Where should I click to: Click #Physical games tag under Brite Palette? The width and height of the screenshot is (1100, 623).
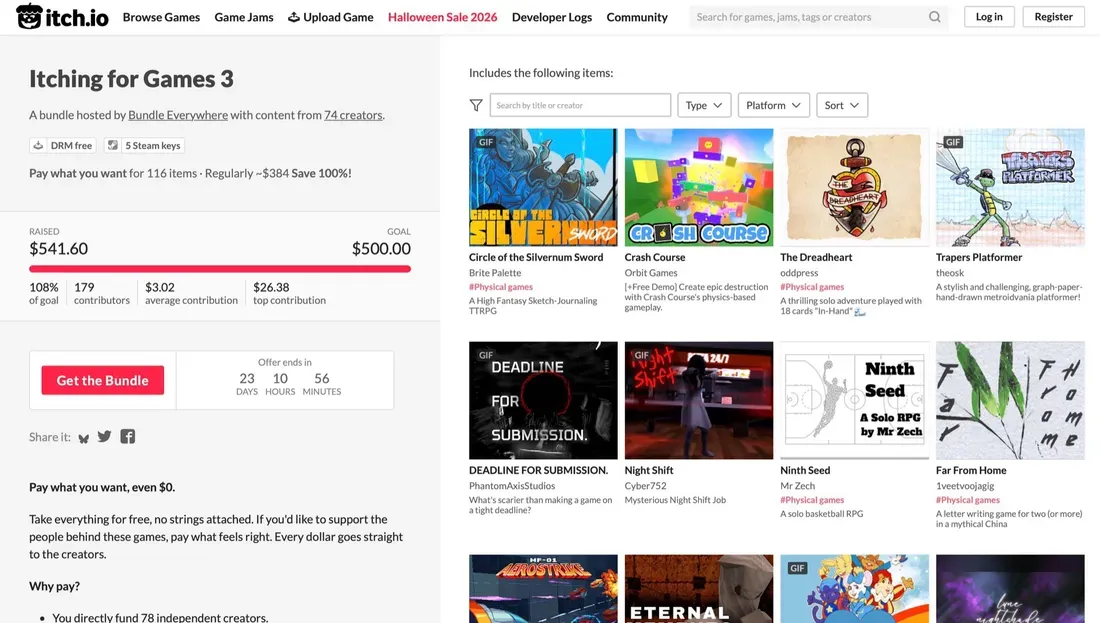tap(501, 287)
